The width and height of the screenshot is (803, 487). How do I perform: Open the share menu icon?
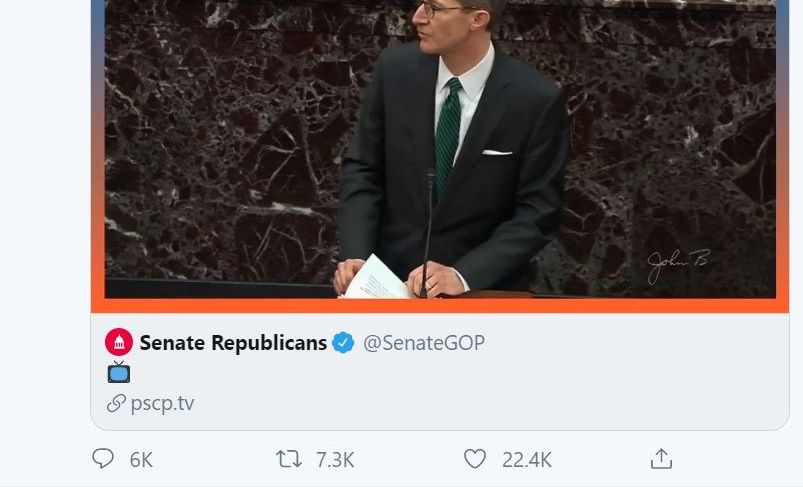(x=661, y=459)
